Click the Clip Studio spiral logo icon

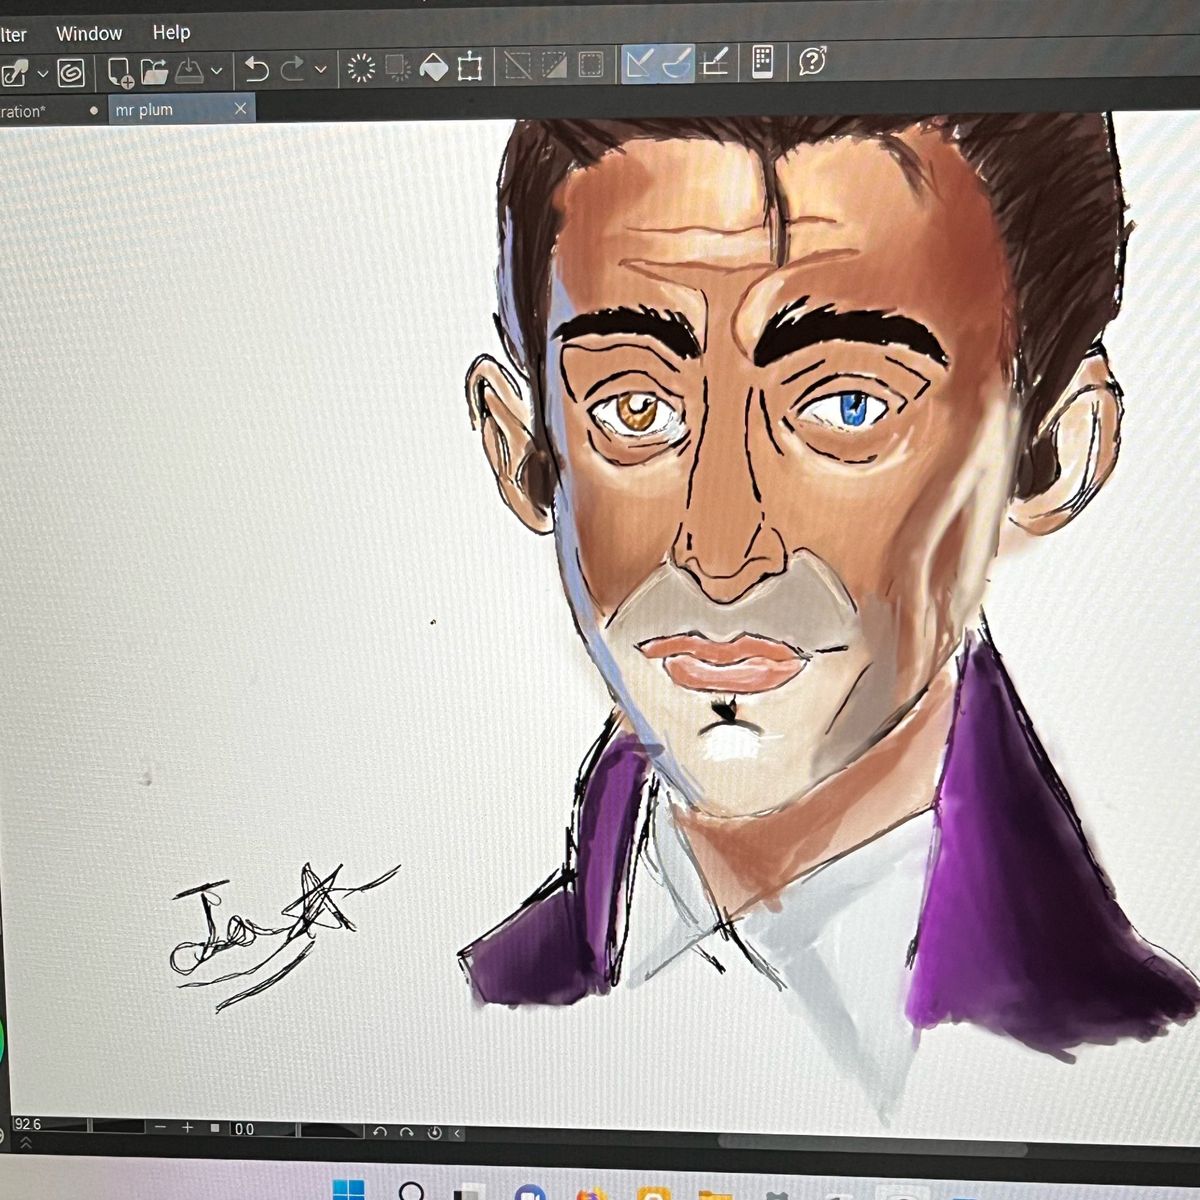(71, 72)
